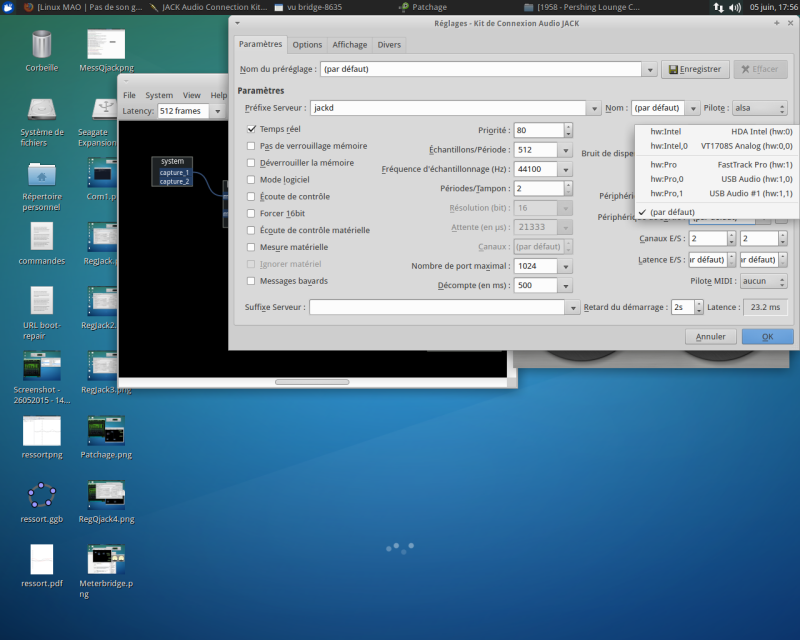Expand the Pilote alsa dropdown

click(760, 108)
